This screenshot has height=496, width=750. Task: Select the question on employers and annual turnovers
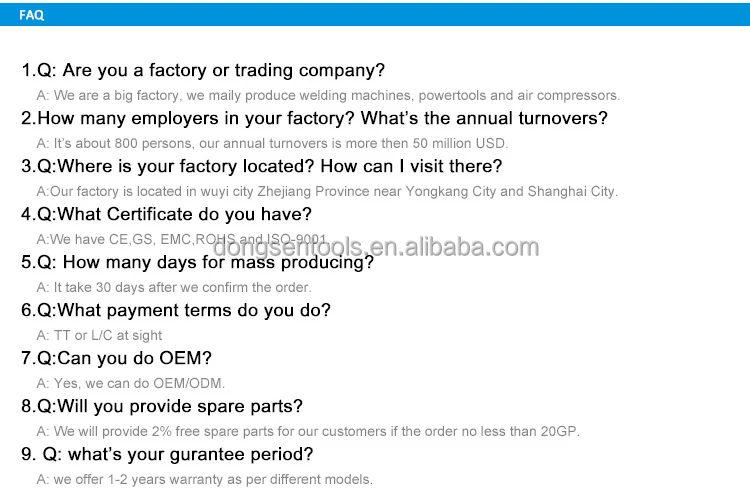[x=314, y=118]
